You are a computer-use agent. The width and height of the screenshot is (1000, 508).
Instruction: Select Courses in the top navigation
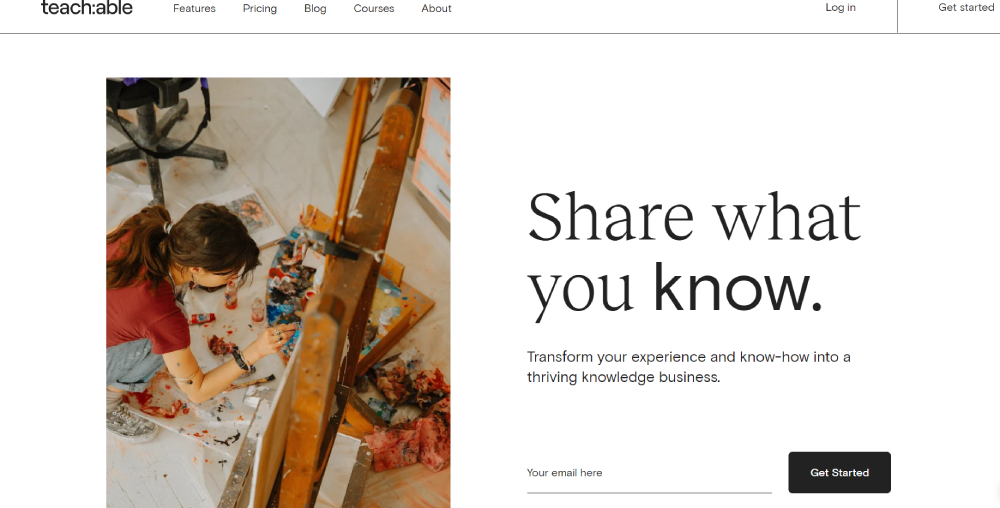tap(374, 9)
